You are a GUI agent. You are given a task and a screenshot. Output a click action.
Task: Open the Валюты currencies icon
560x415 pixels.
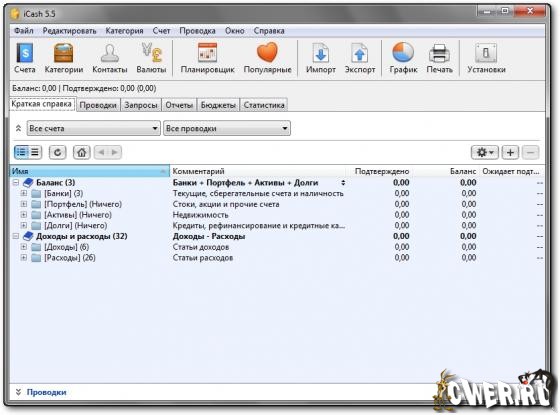pyautogui.click(x=151, y=53)
